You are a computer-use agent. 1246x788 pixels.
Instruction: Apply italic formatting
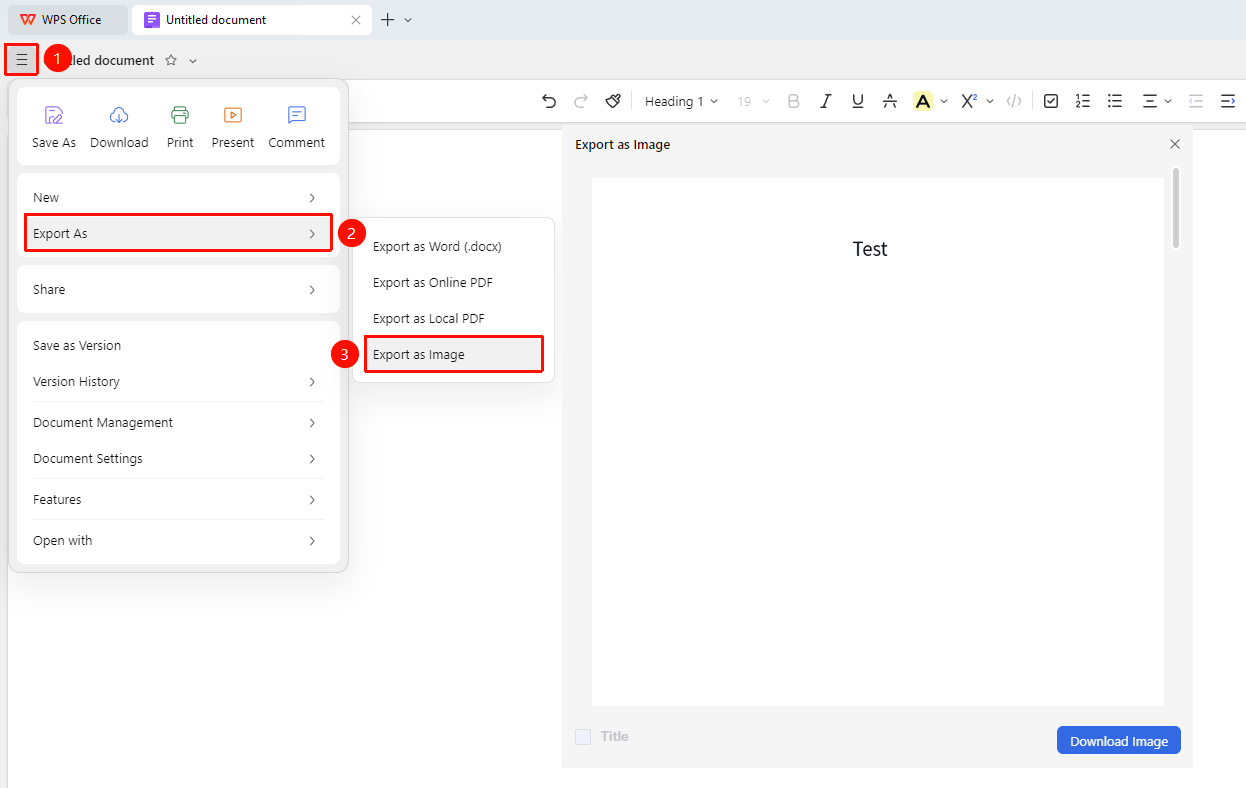(826, 101)
